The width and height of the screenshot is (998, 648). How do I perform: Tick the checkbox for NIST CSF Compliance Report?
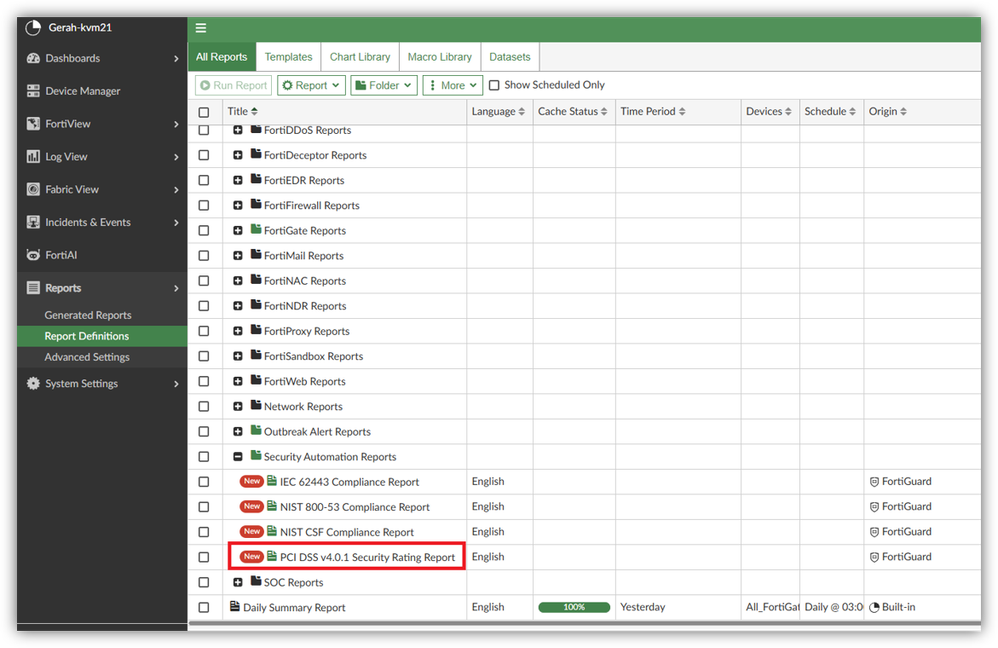tap(204, 532)
